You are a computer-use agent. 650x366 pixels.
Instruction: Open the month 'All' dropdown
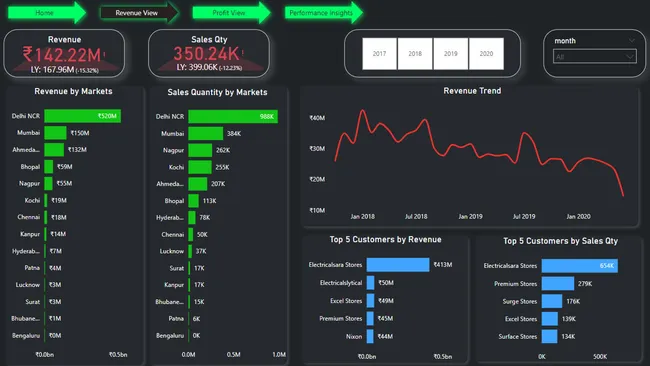point(595,56)
